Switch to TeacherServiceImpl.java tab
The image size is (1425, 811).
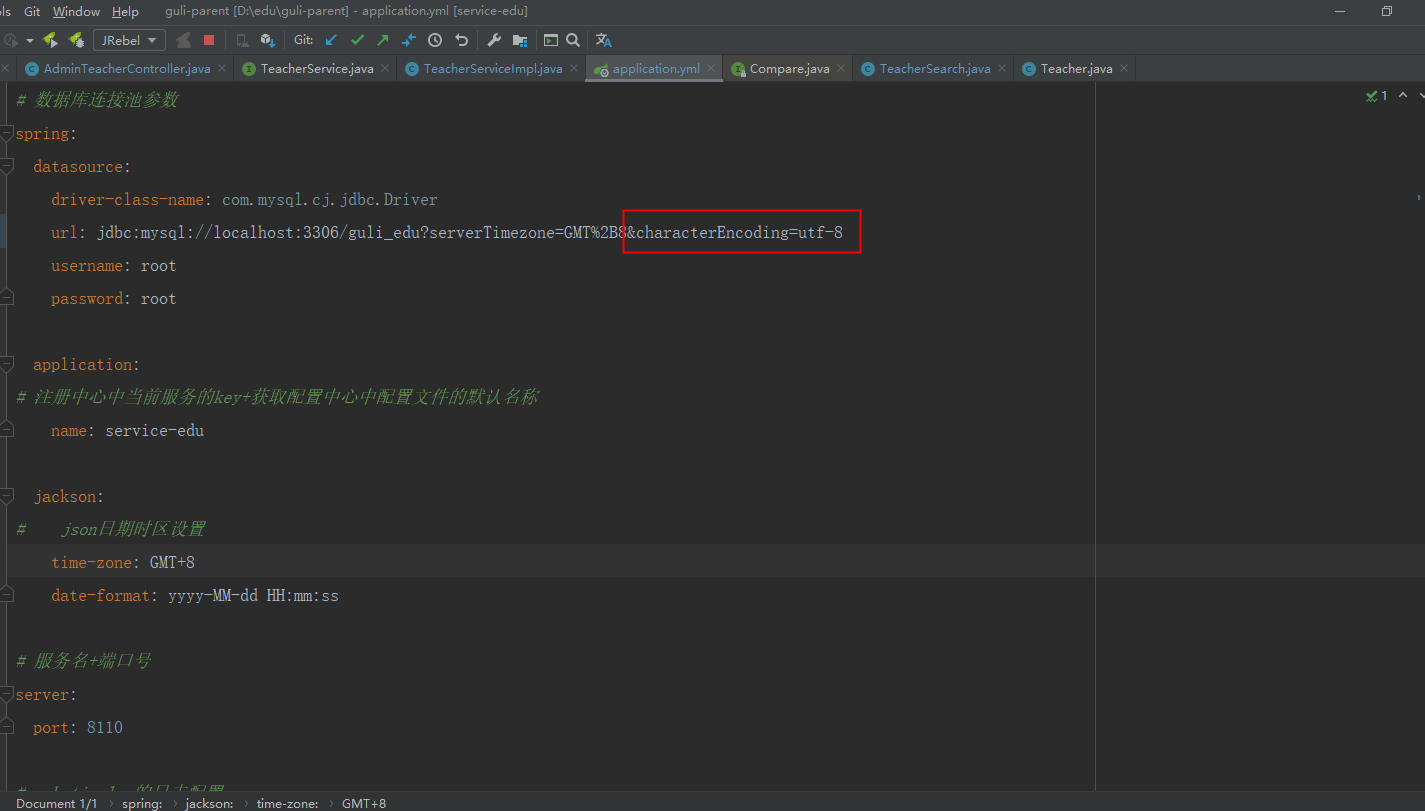(492, 69)
